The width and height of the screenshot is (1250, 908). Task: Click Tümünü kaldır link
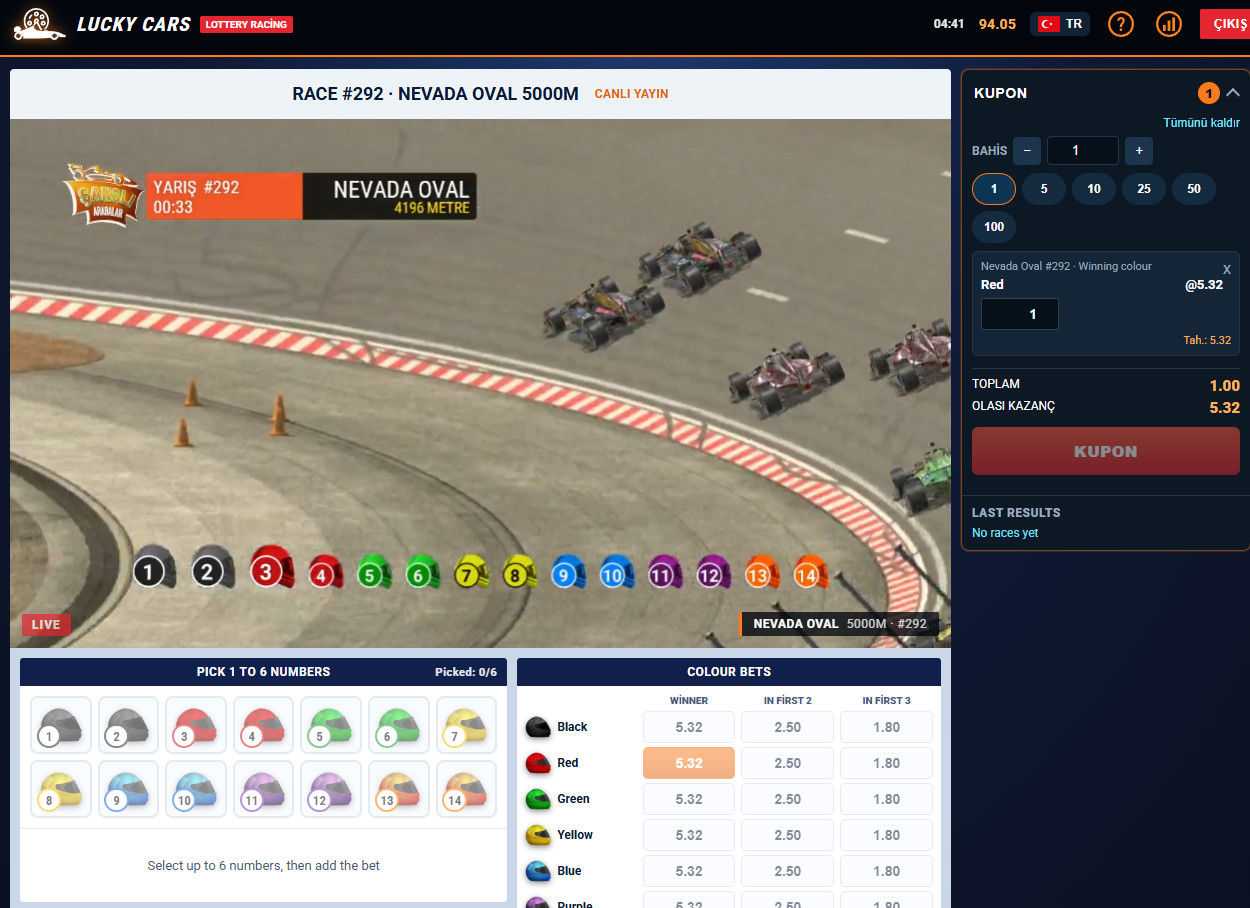click(x=1201, y=123)
